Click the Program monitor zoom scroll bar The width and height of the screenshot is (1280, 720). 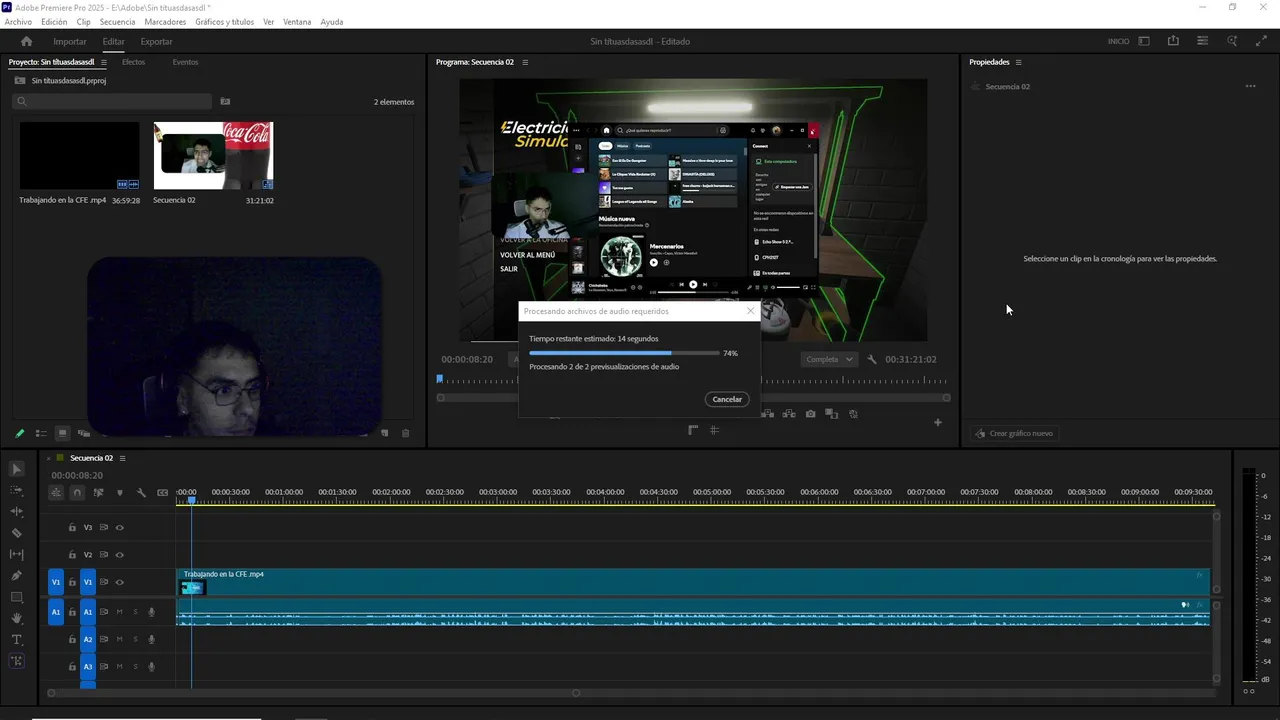tap(693, 397)
